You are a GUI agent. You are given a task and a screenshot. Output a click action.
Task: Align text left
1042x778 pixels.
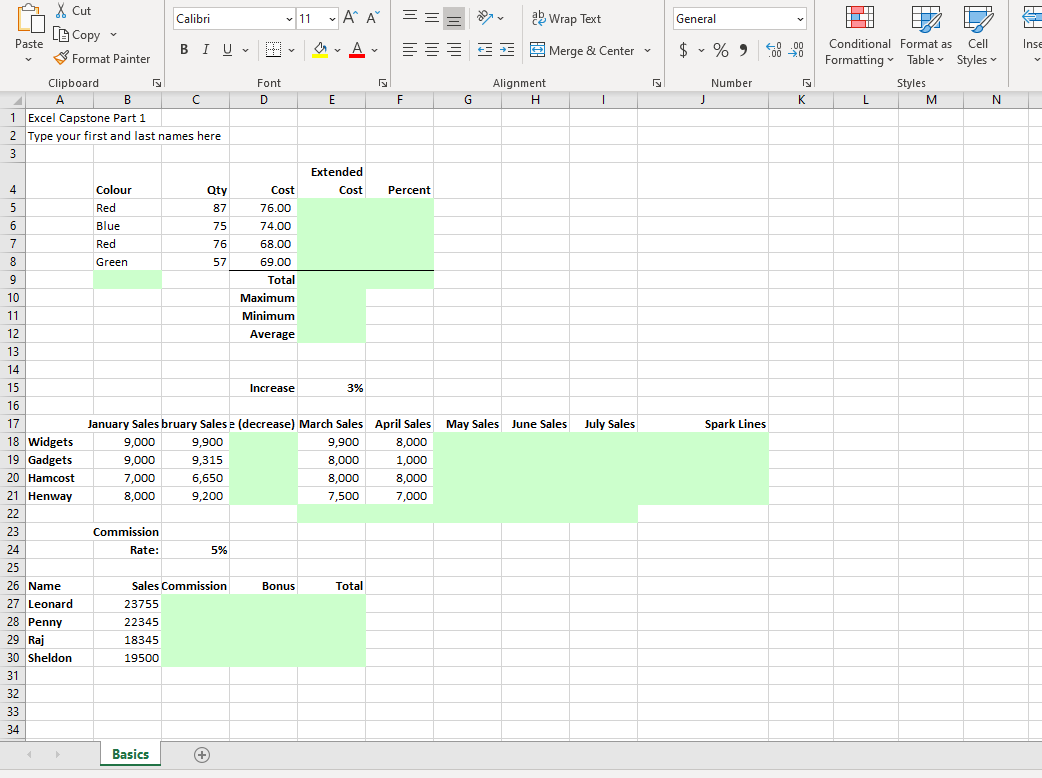pos(410,50)
